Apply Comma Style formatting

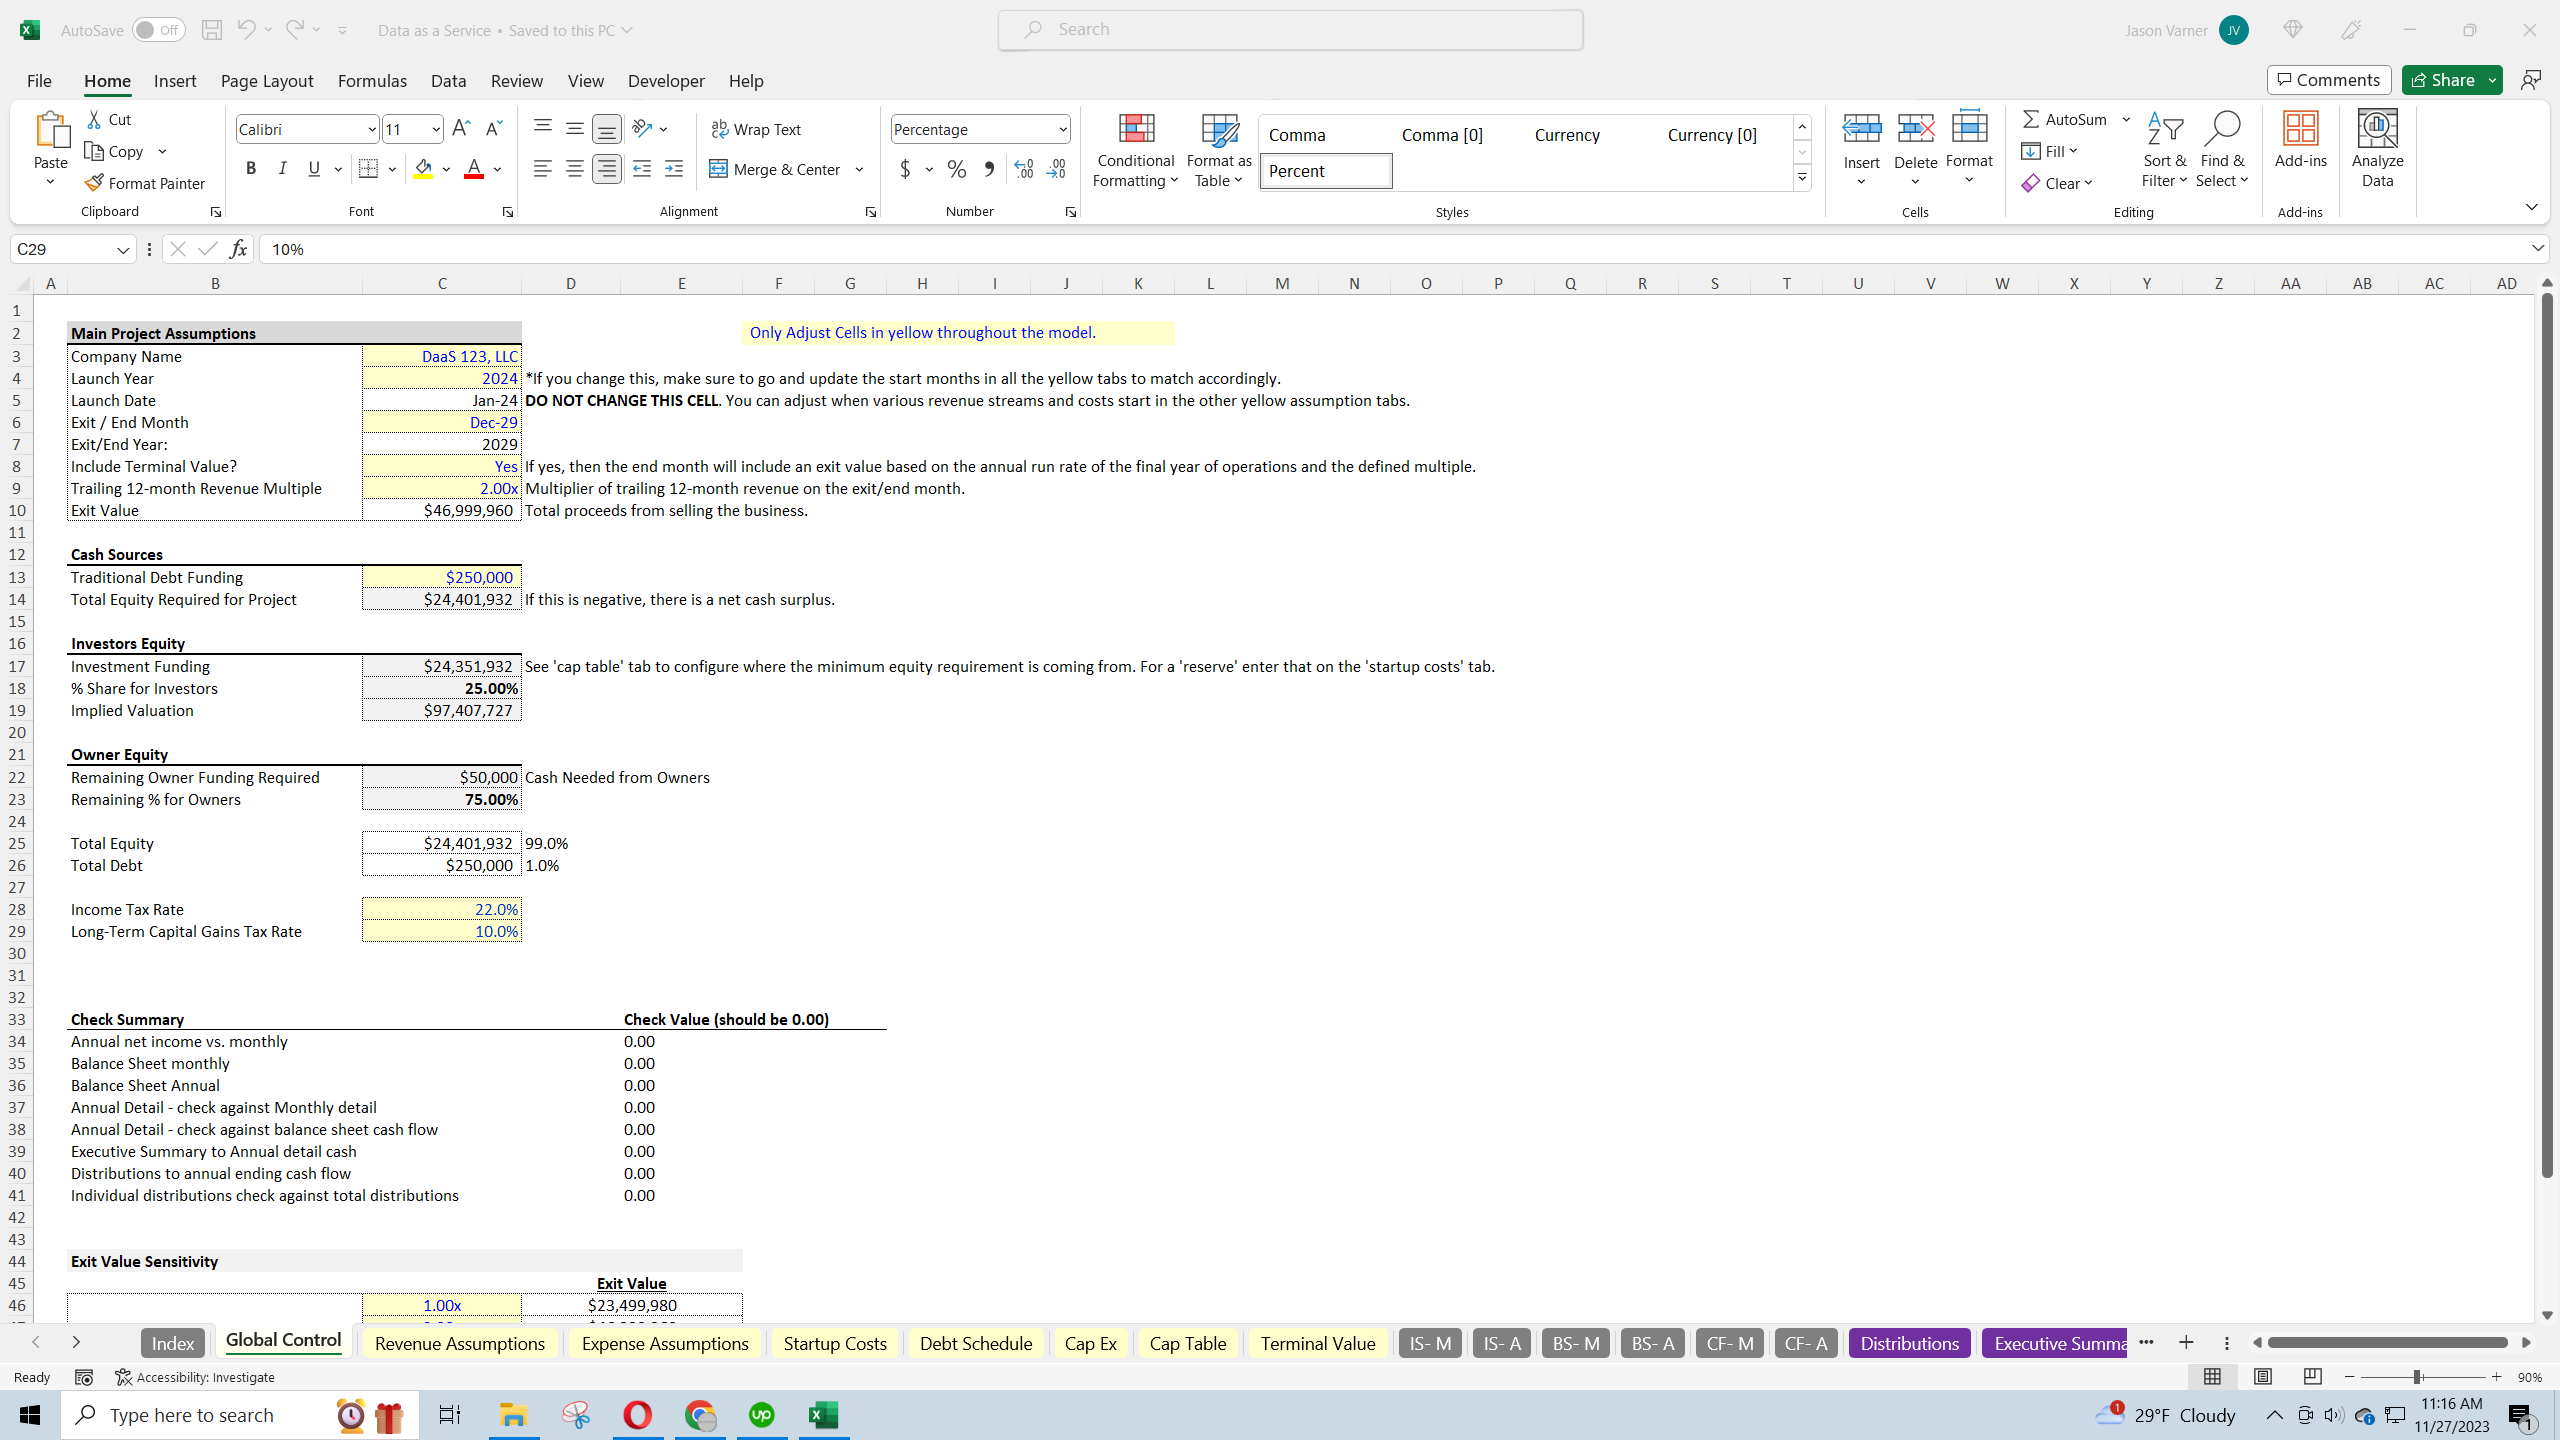pyautogui.click(x=988, y=169)
